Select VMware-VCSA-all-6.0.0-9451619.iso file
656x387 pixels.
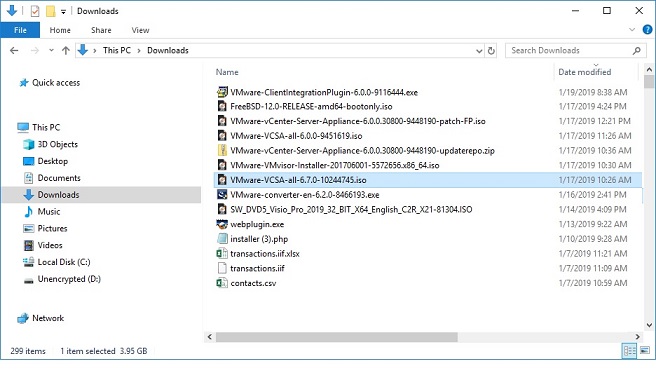[296, 136]
